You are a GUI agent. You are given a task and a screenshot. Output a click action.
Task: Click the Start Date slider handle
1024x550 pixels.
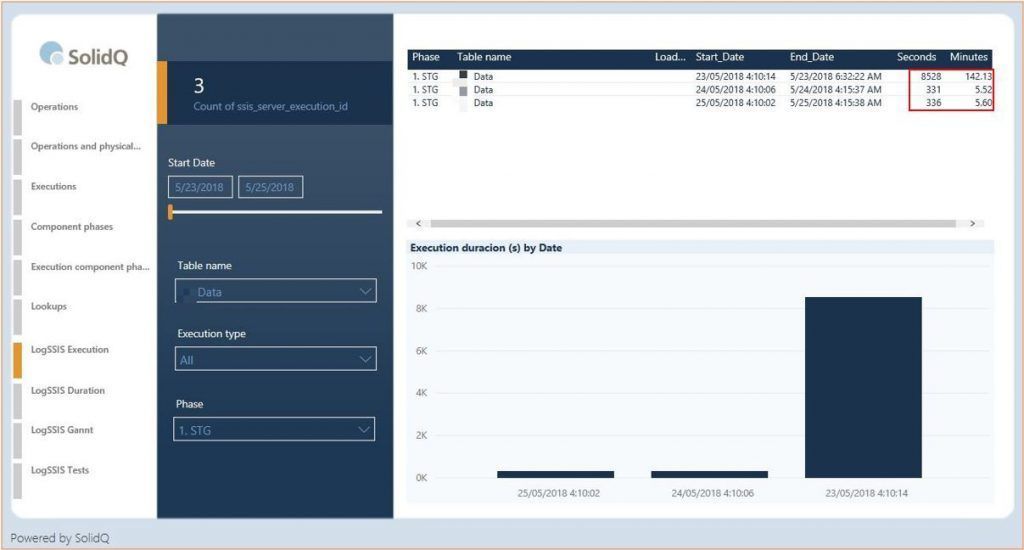point(171,212)
